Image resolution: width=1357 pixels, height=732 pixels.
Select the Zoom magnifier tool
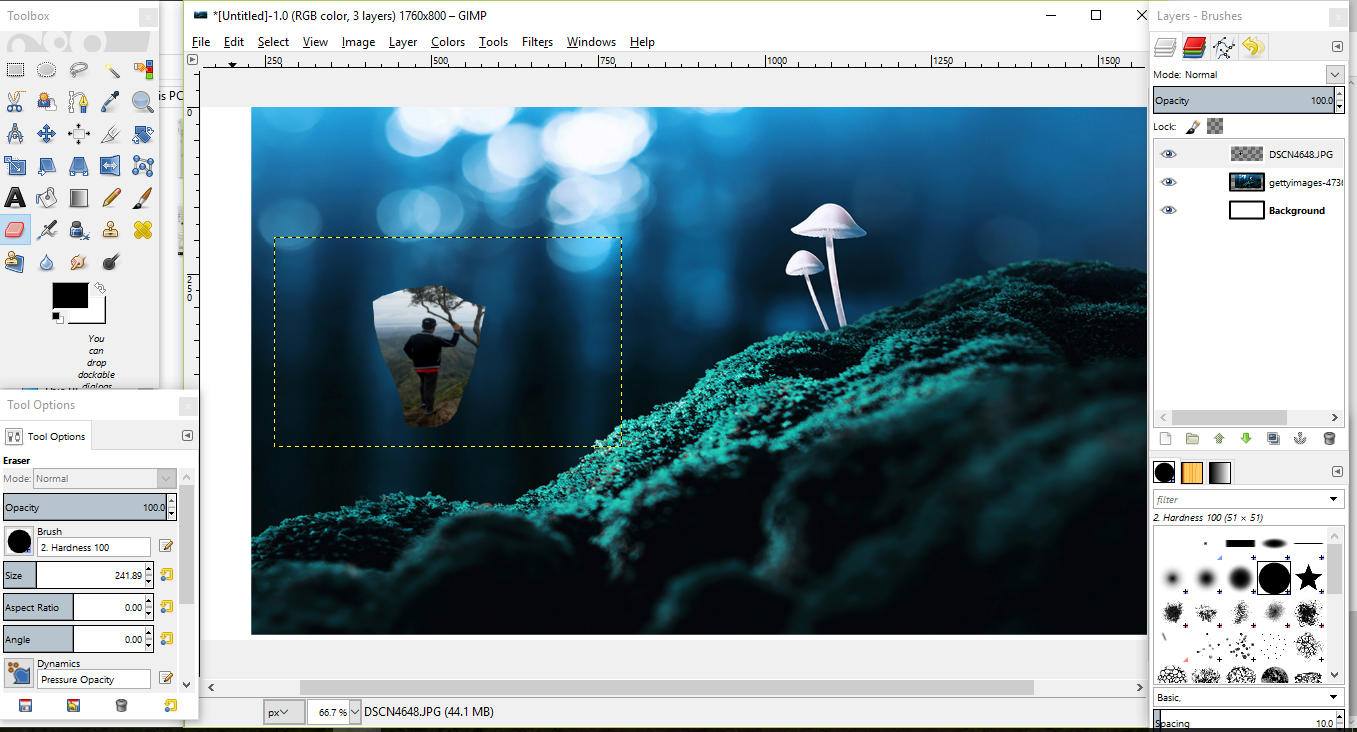tap(143, 102)
